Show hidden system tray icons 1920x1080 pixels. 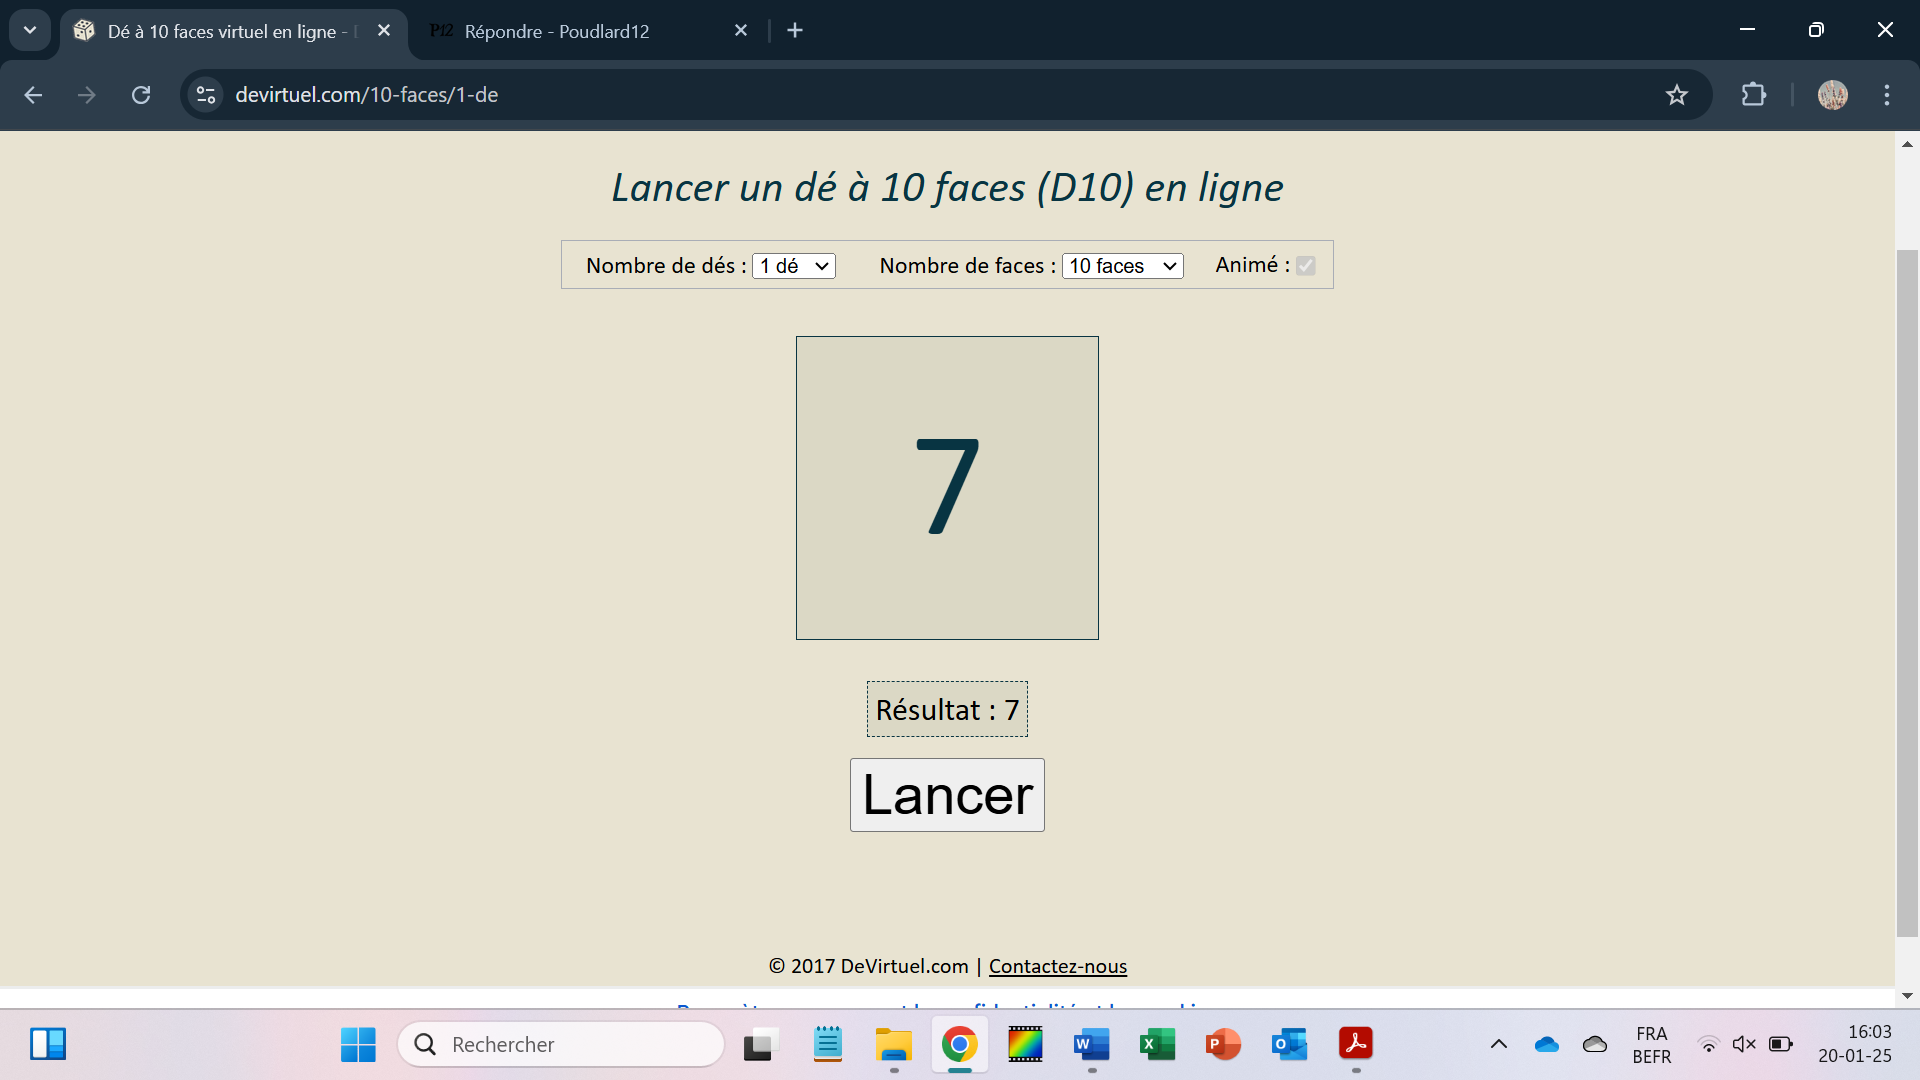[1498, 1044]
